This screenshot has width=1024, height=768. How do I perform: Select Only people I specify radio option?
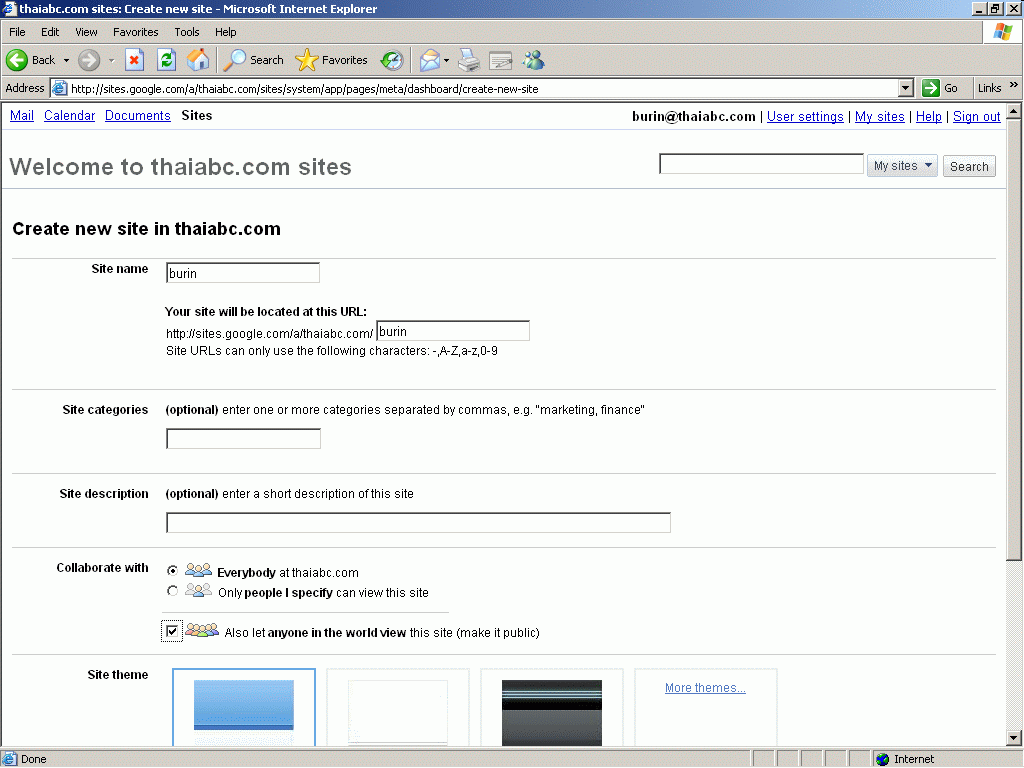[173, 591]
